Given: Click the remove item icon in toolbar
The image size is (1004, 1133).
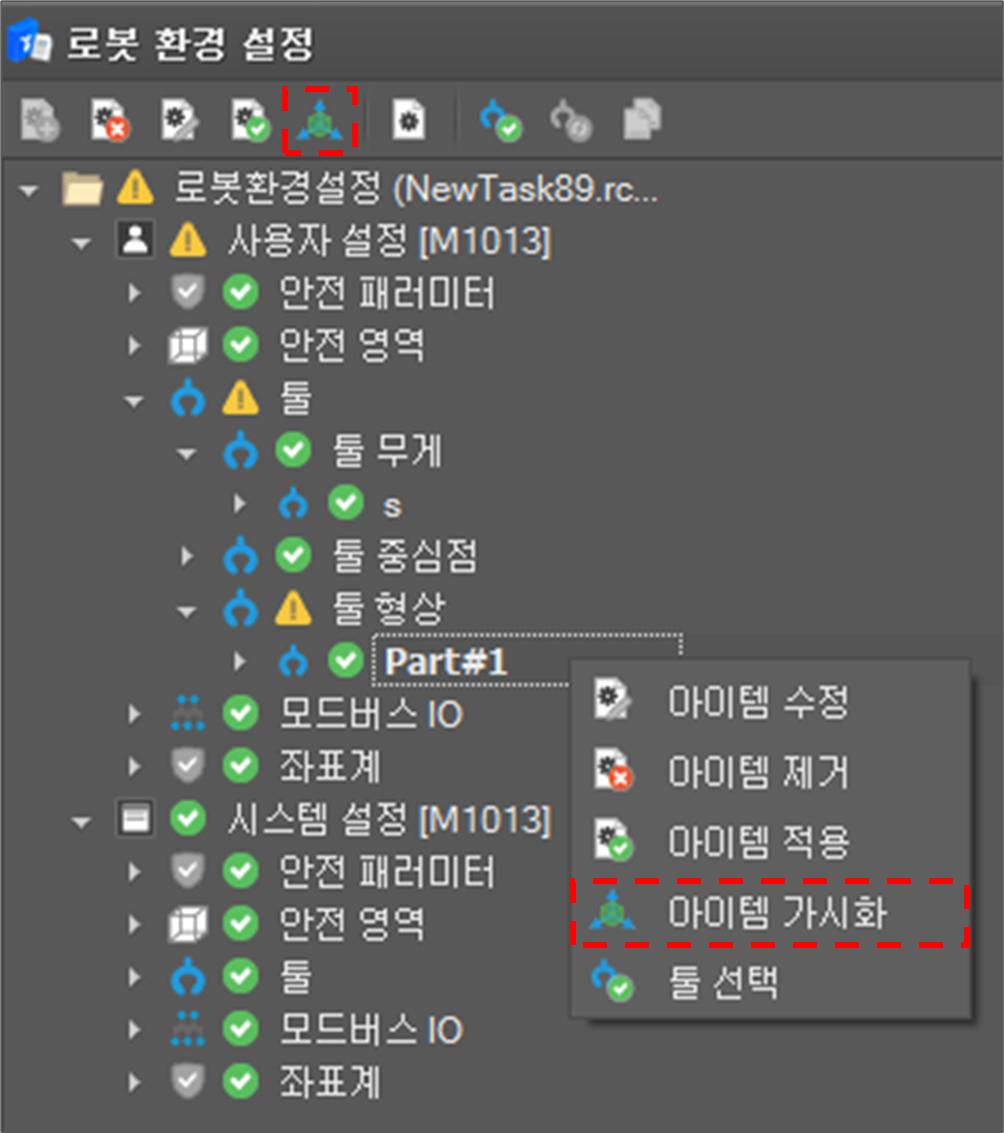Looking at the screenshot, I should click(x=110, y=121).
